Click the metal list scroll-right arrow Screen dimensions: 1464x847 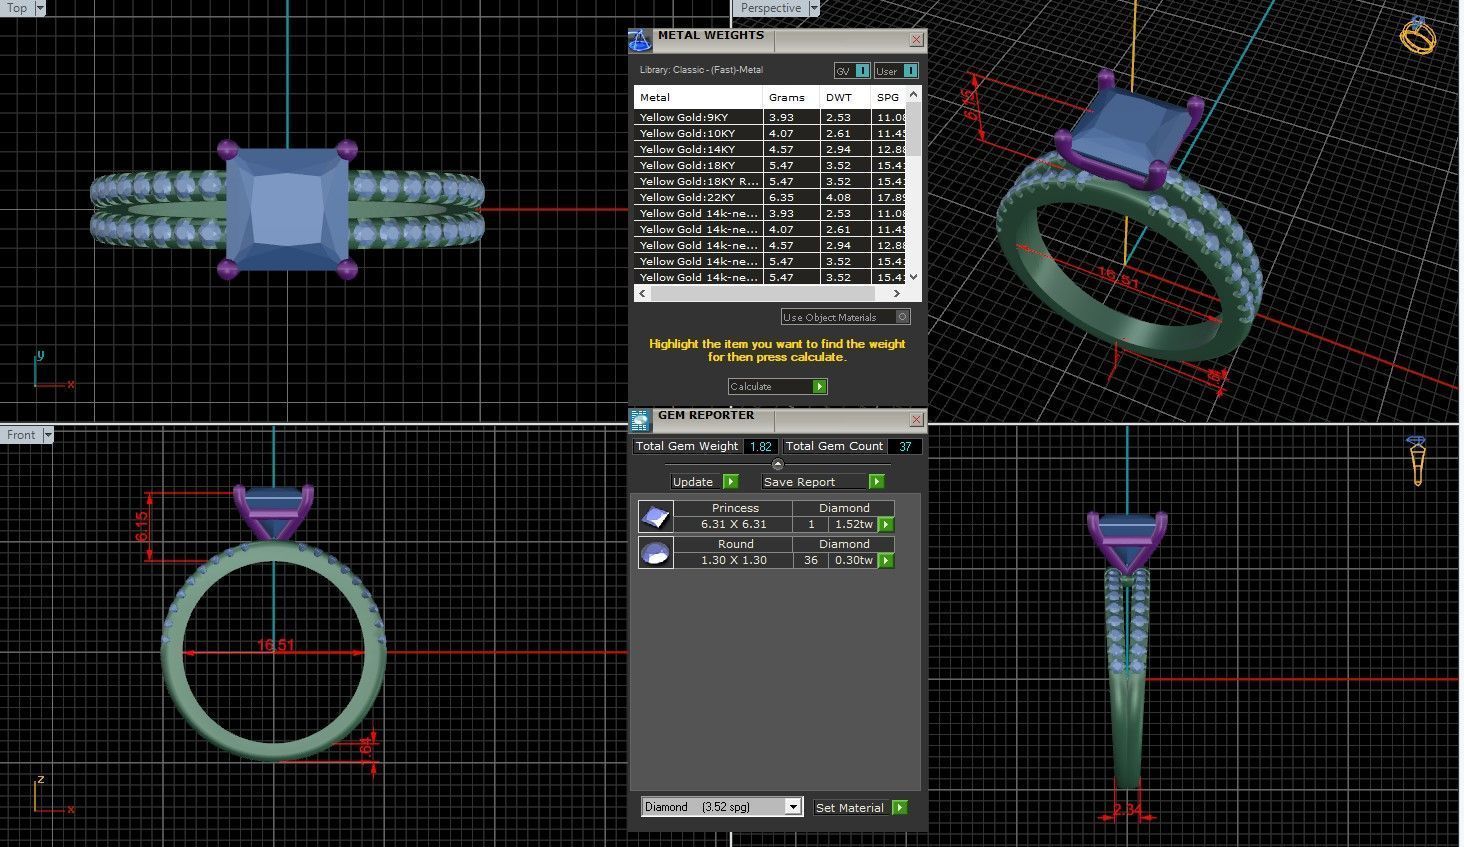pyautogui.click(x=897, y=294)
